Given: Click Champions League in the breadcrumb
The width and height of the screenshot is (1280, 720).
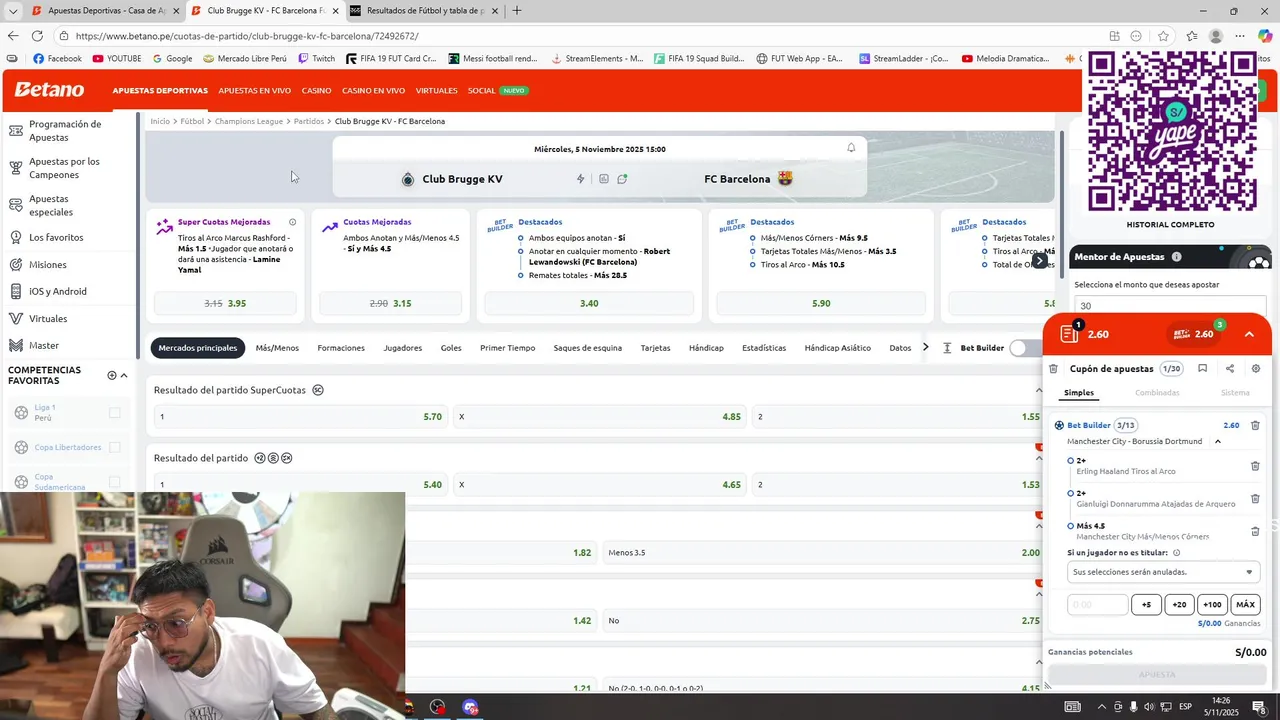Looking at the screenshot, I should [x=249, y=121].
